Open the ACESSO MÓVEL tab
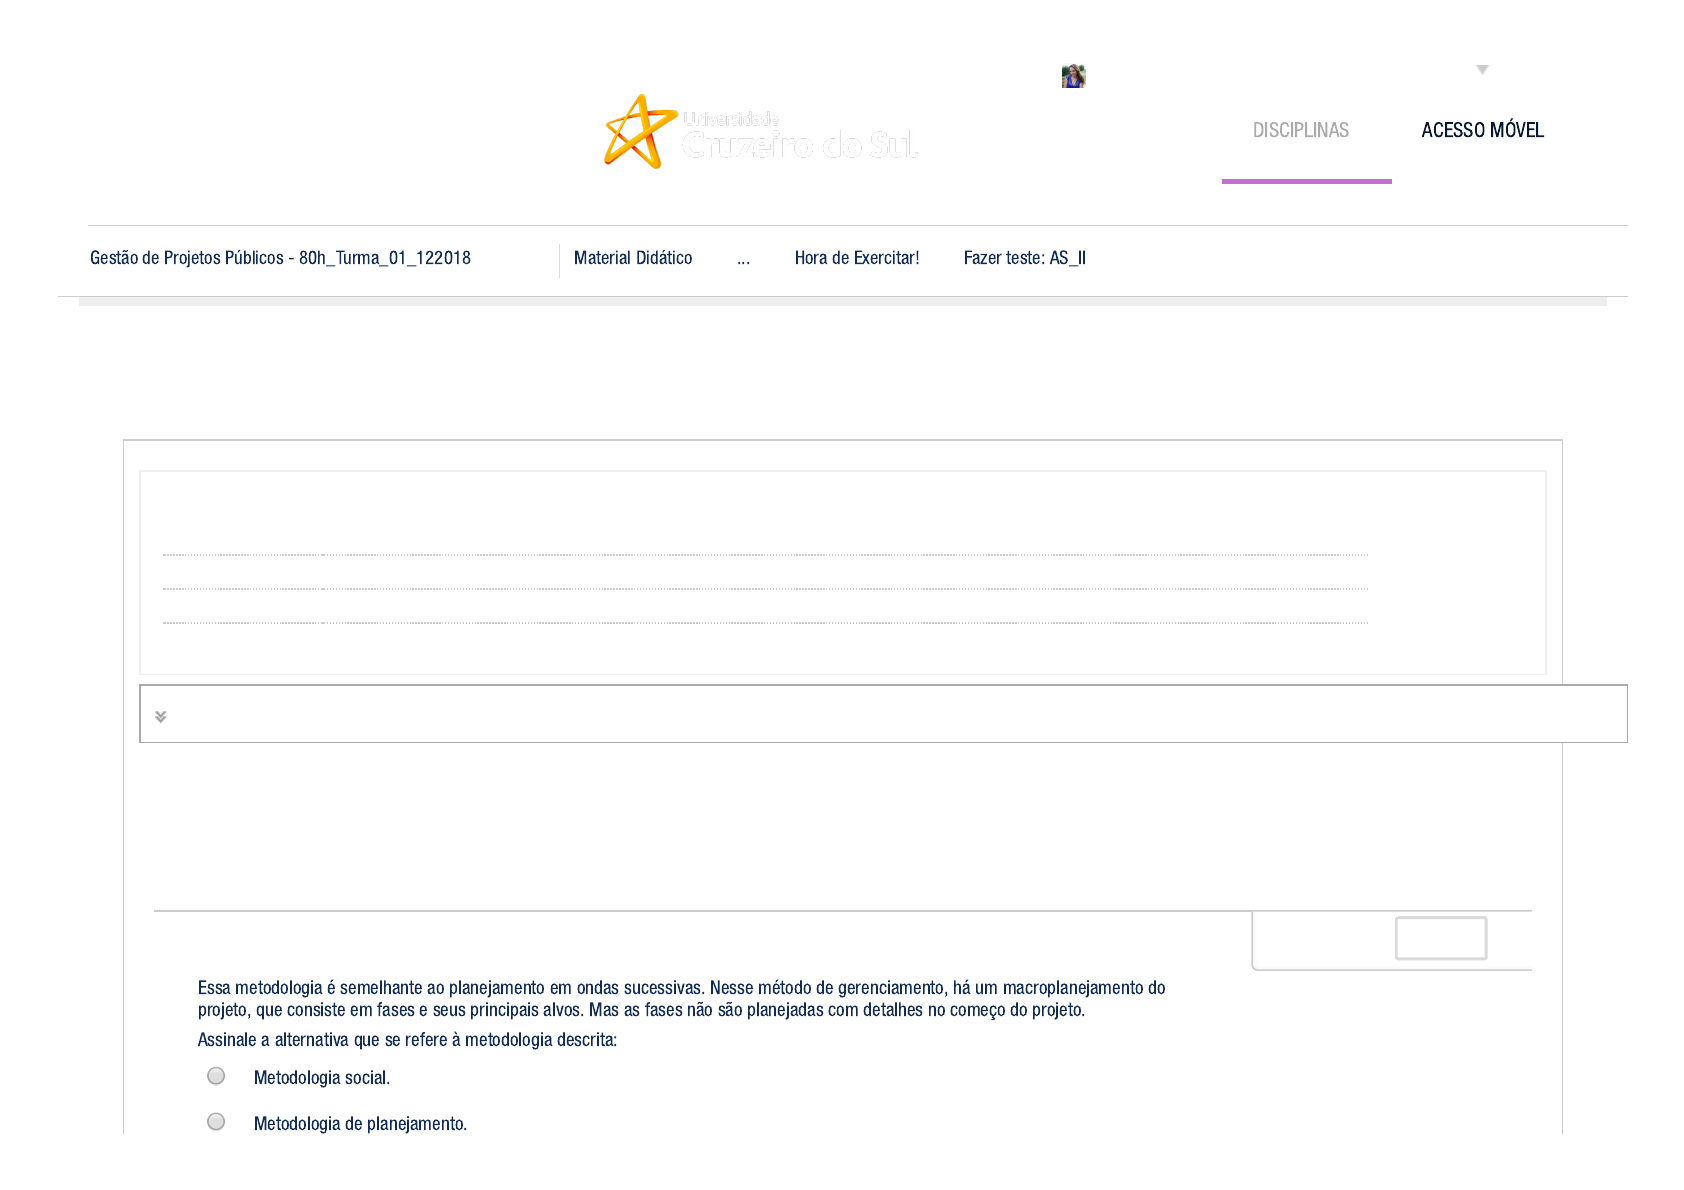1684x1190 pixels. (1482, 130)
